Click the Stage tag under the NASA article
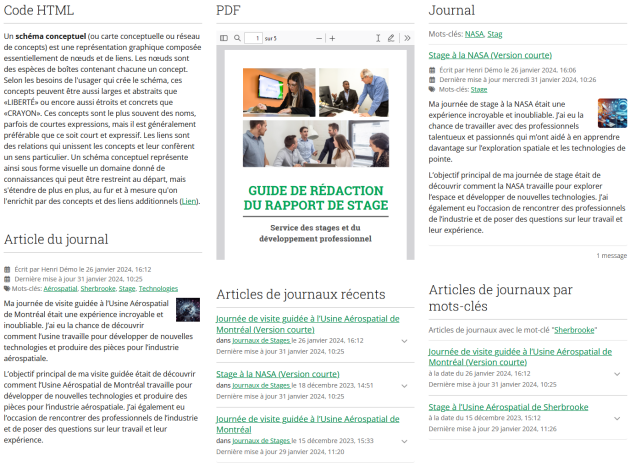Screen dimensions: 630x466 click(479, 89)
